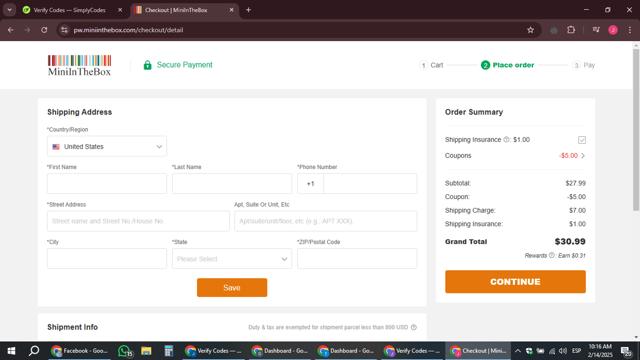This screenshot has width=640, height=360.
Task: Click the orange Save button
Action: coord(232,288)
